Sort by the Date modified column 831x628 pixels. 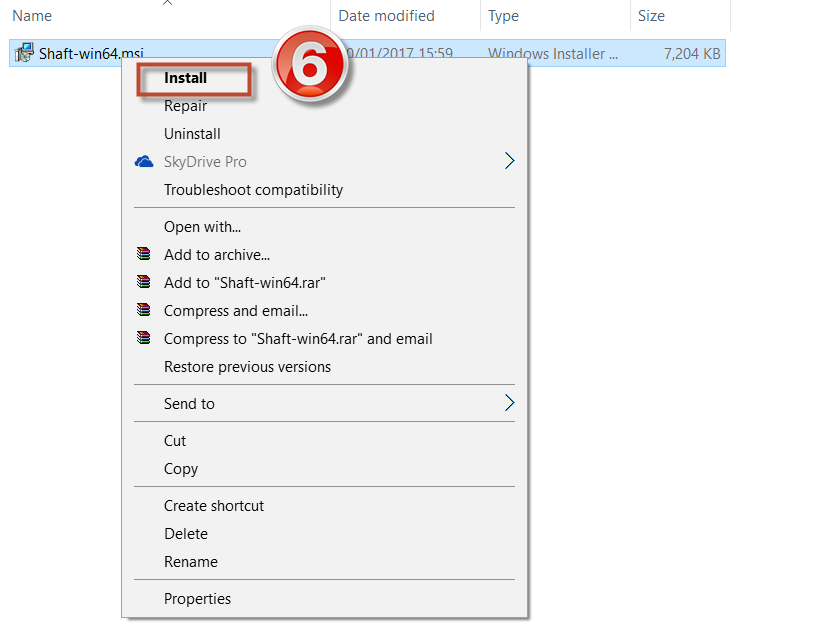[x=386, y=16]
